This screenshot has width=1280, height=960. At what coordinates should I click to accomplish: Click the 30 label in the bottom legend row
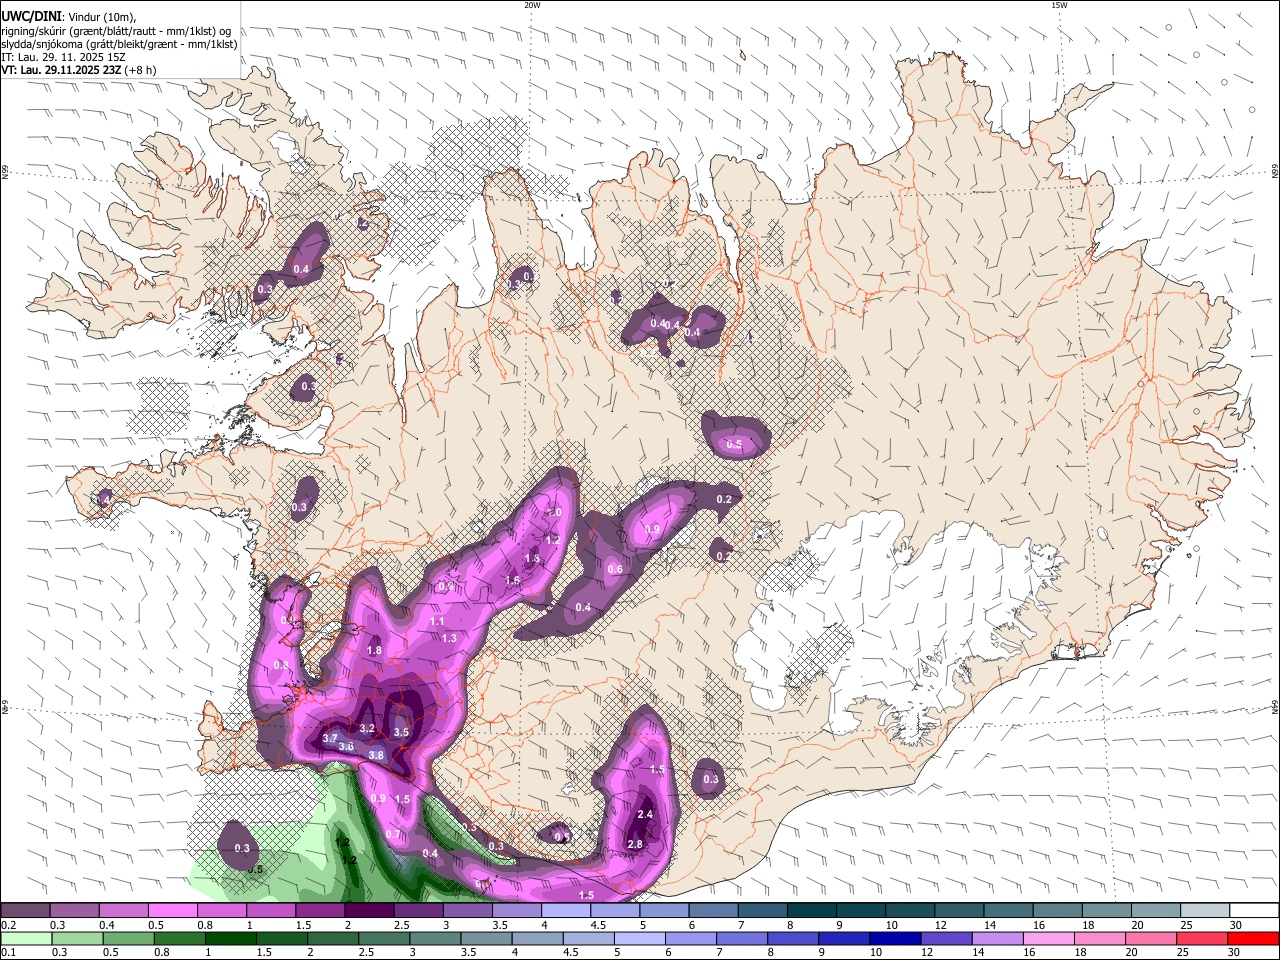pos(1234,953)
